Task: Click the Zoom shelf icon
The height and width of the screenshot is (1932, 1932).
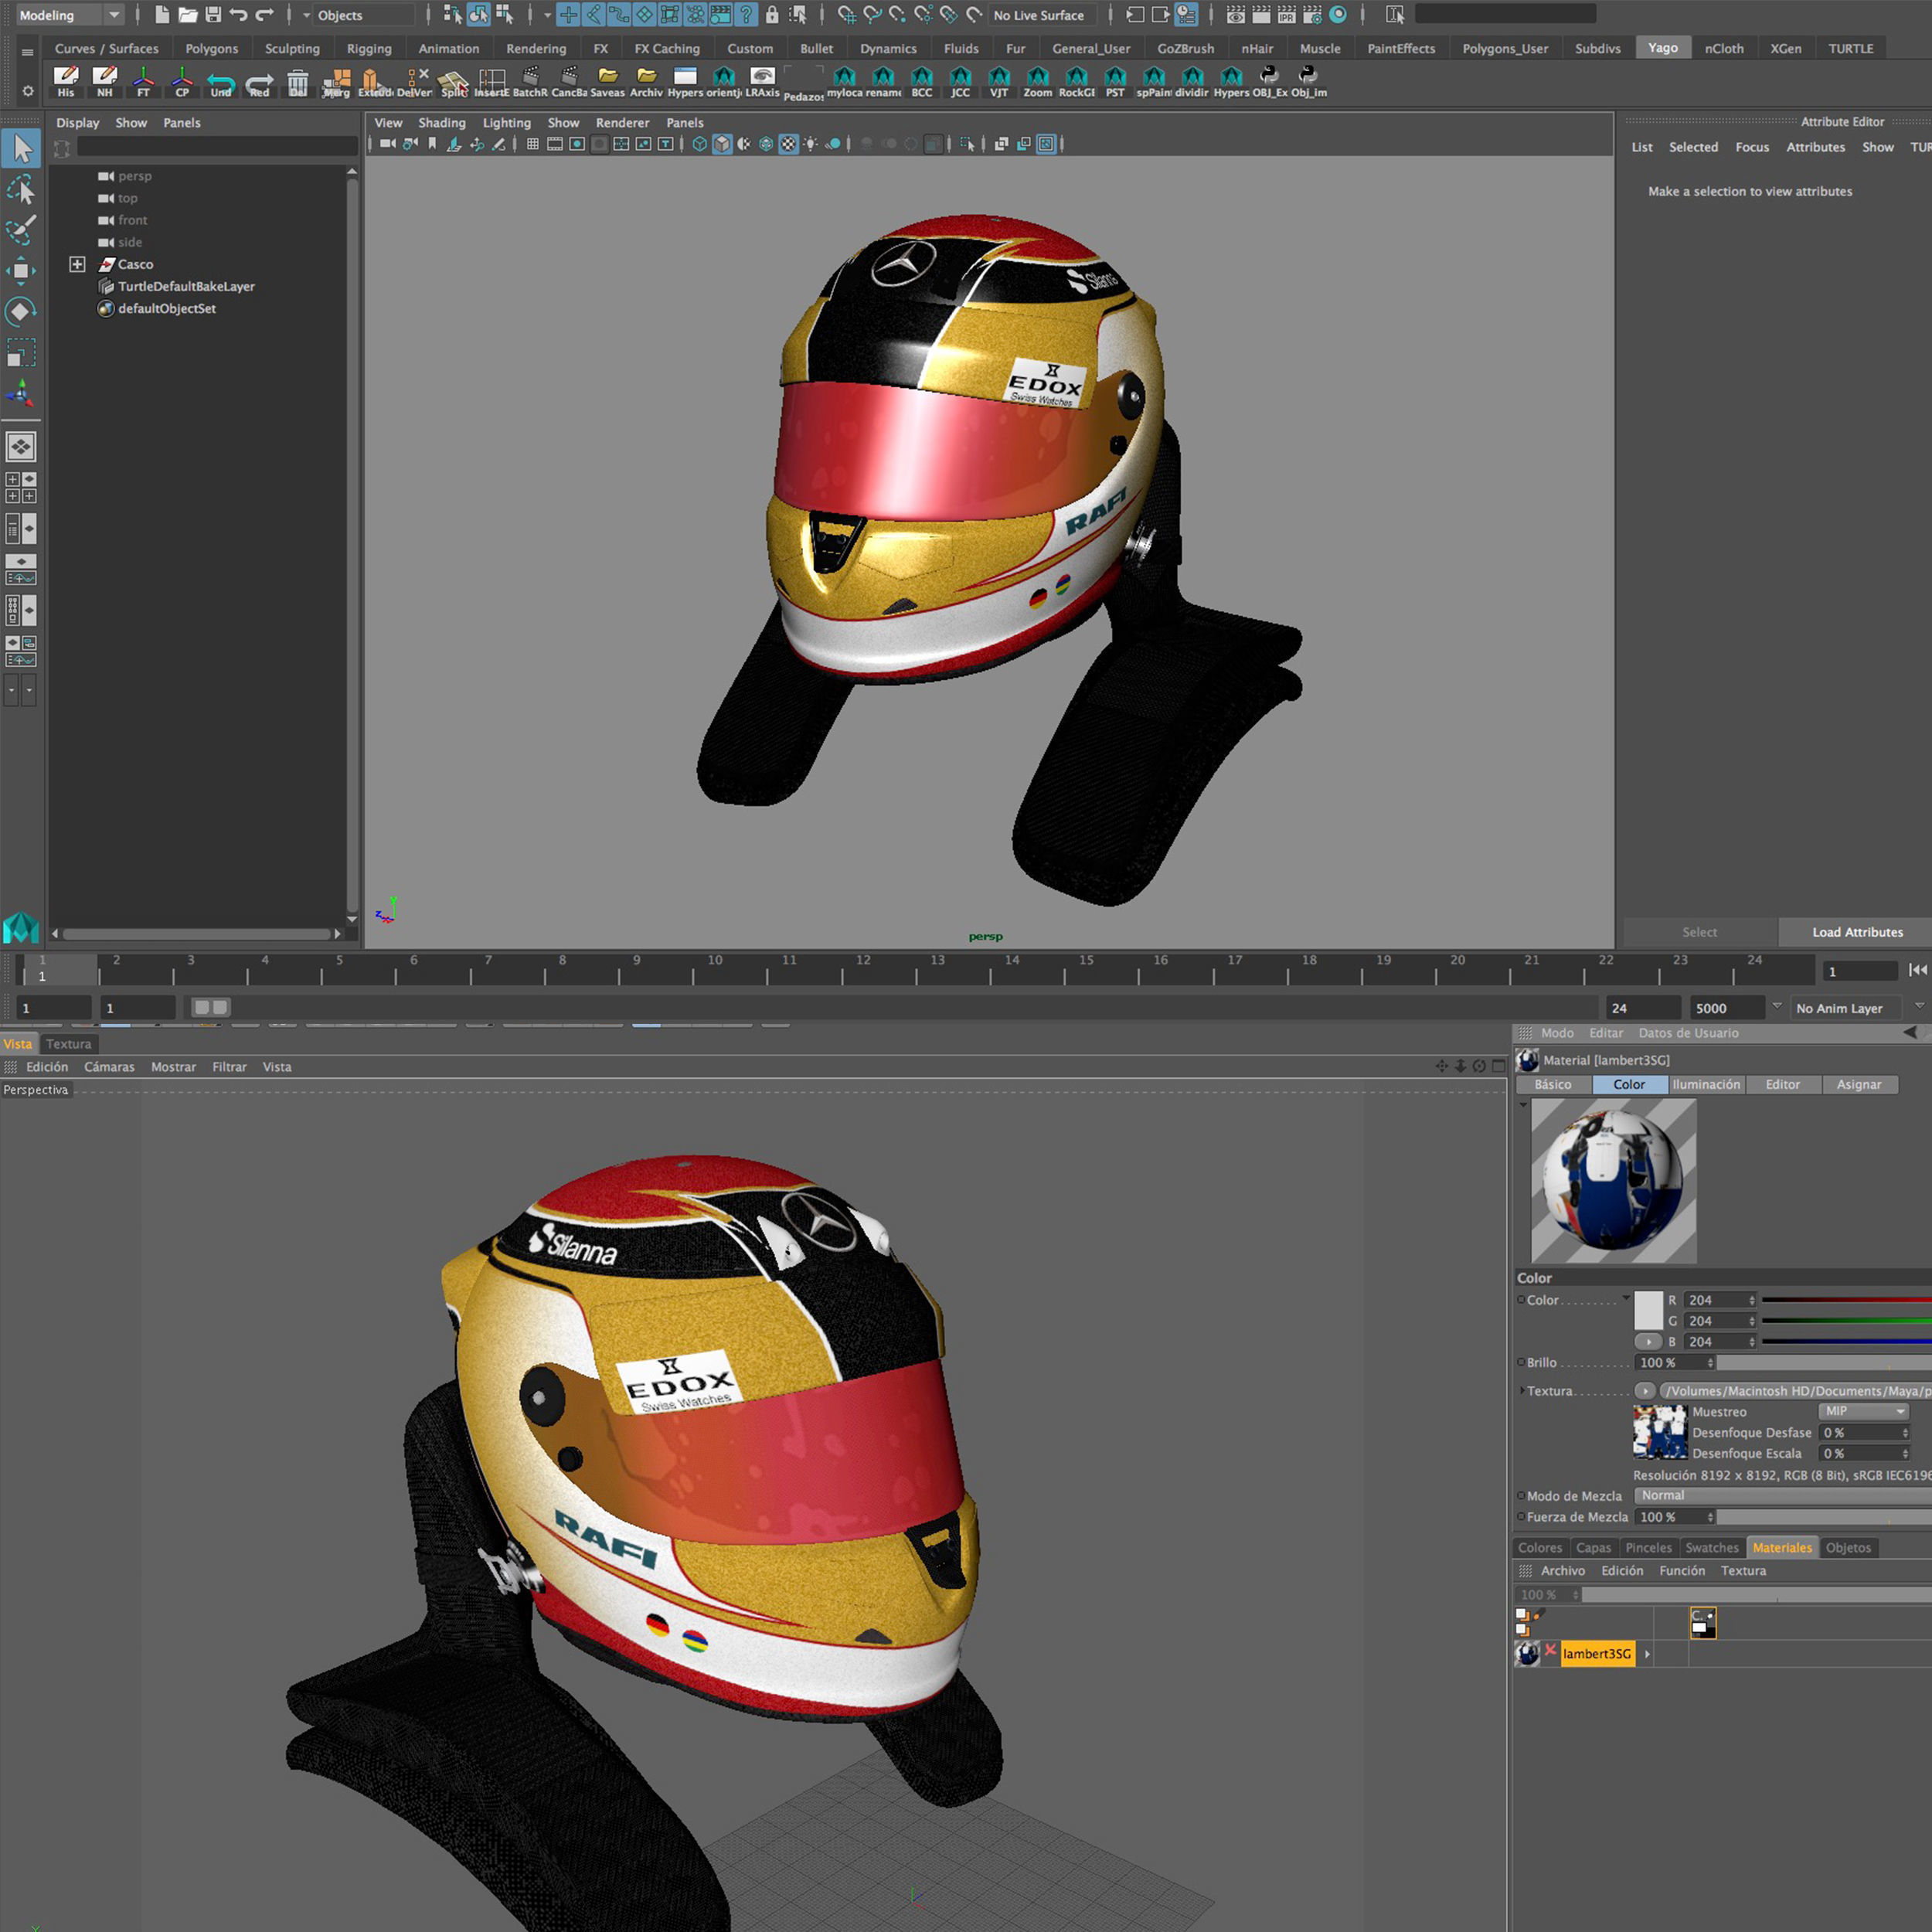Action: pyautogui.click(x=1037, y=82)
